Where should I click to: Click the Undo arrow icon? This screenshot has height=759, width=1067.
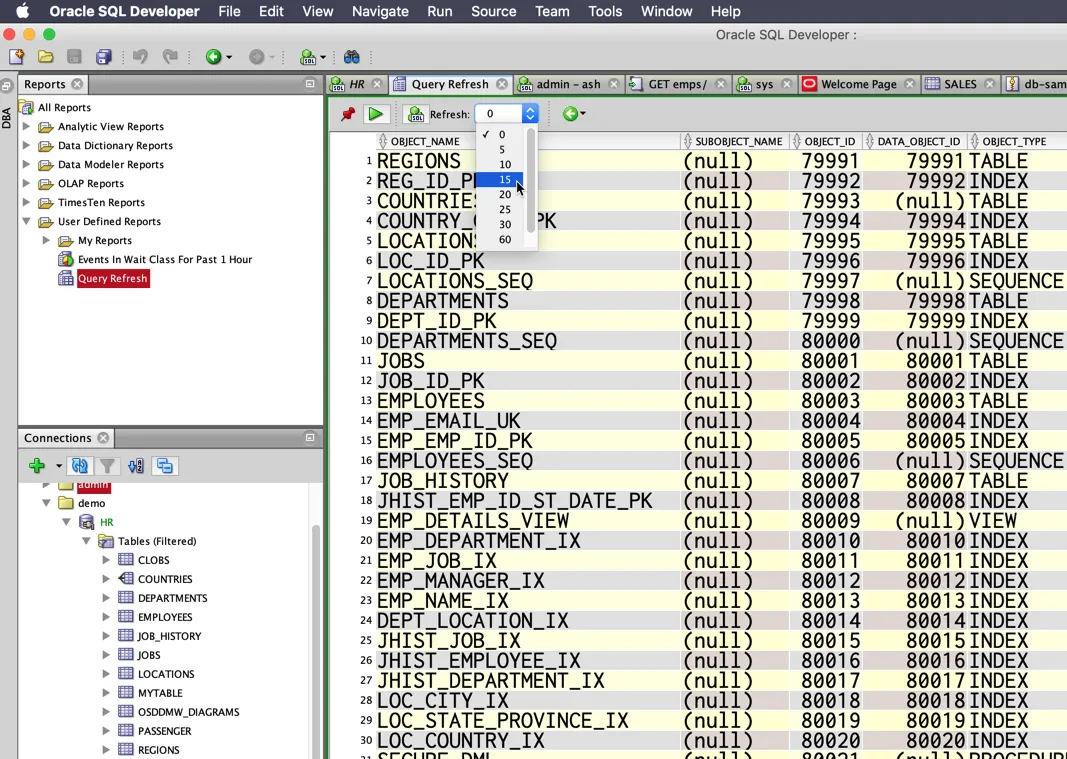140,56
